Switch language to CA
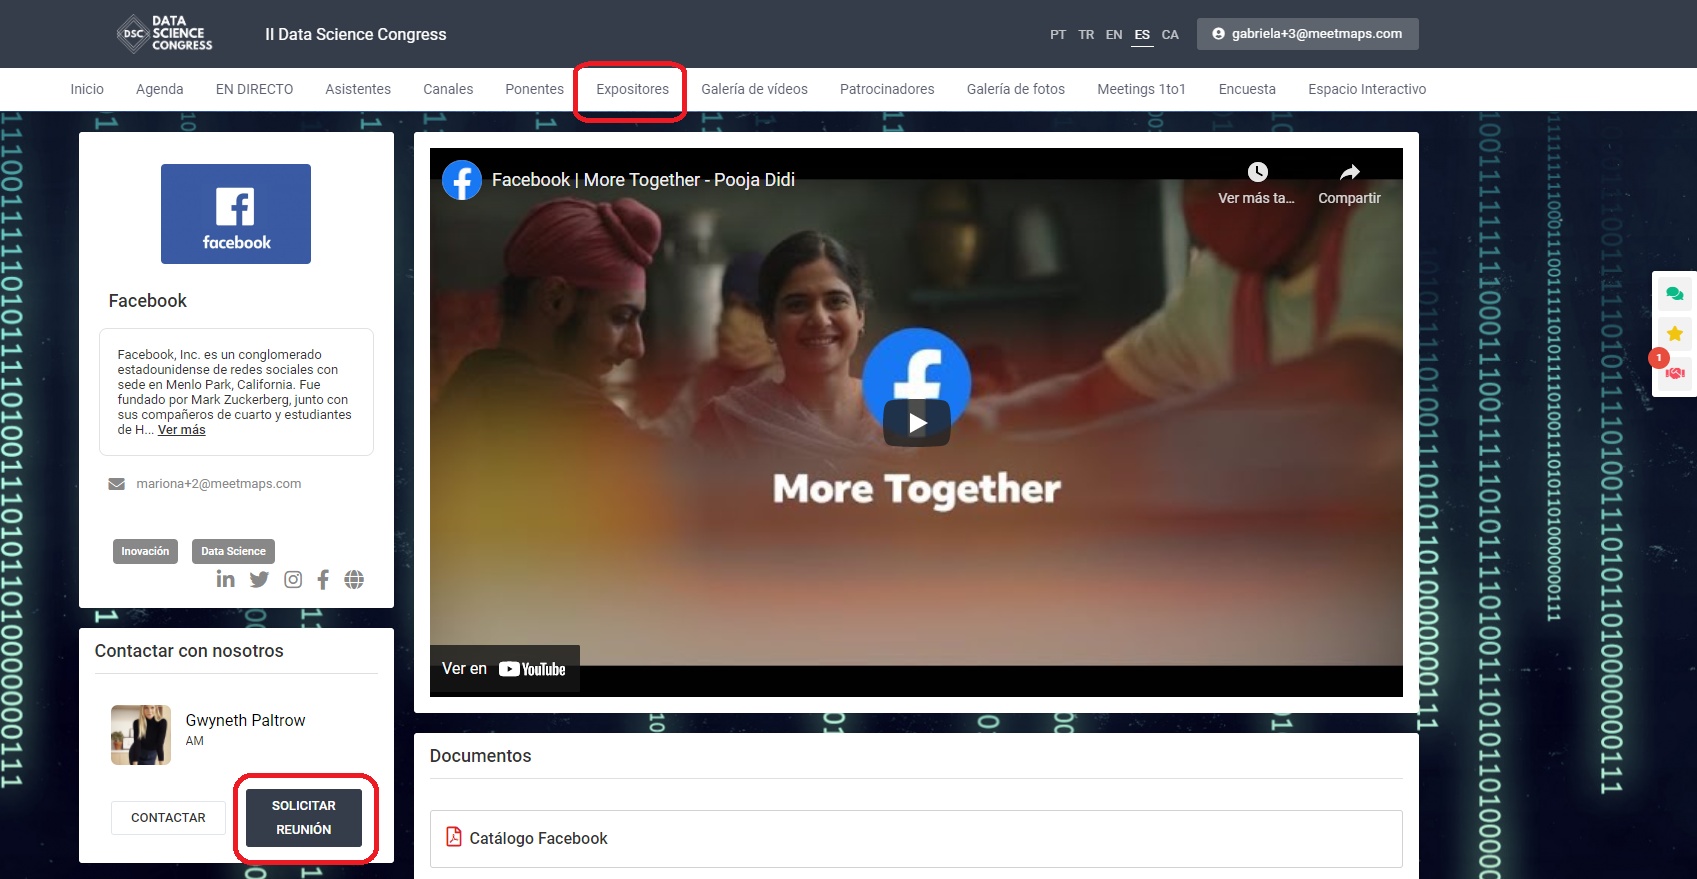Viewport: 1697px width, 879px height. 1170,35
